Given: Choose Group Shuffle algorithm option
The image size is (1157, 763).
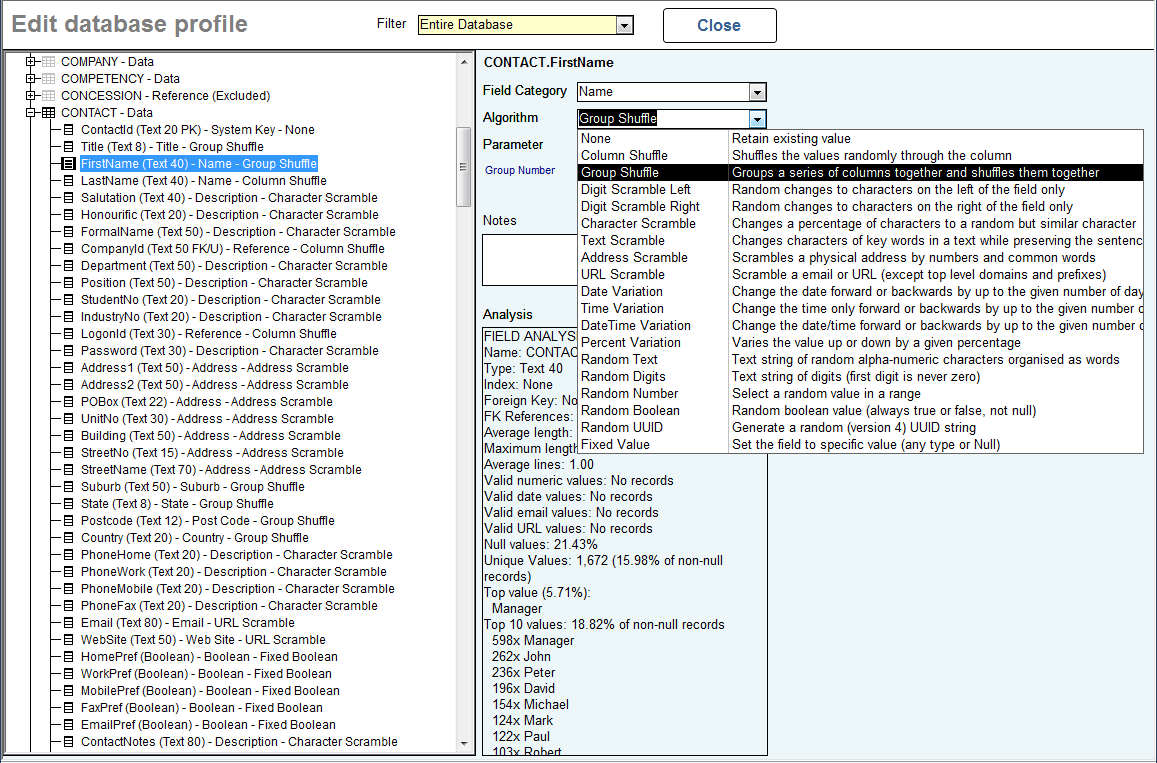Looking at the screenshot, I should tap(860, 173).
